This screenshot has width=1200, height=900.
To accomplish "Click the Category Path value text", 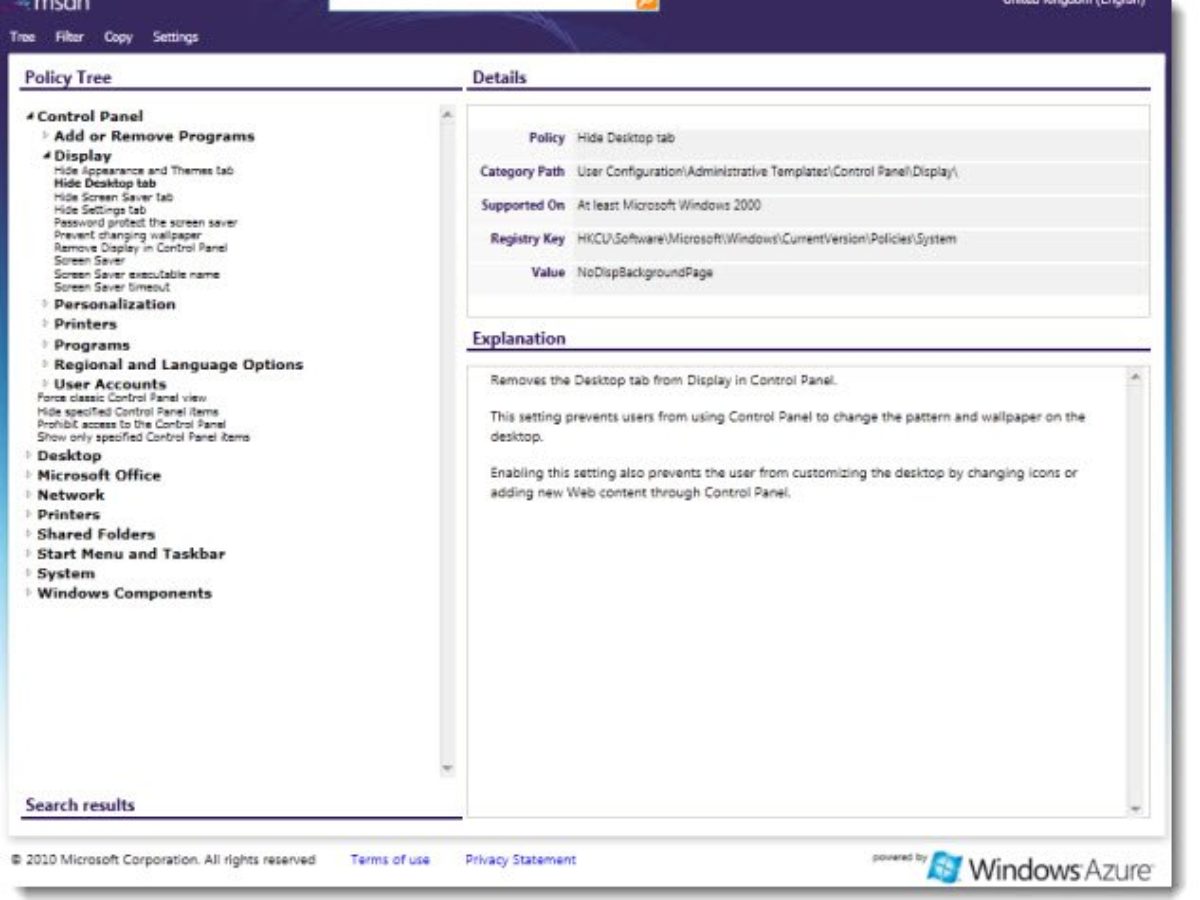I will pyautogui.click(x=768, y=171).
